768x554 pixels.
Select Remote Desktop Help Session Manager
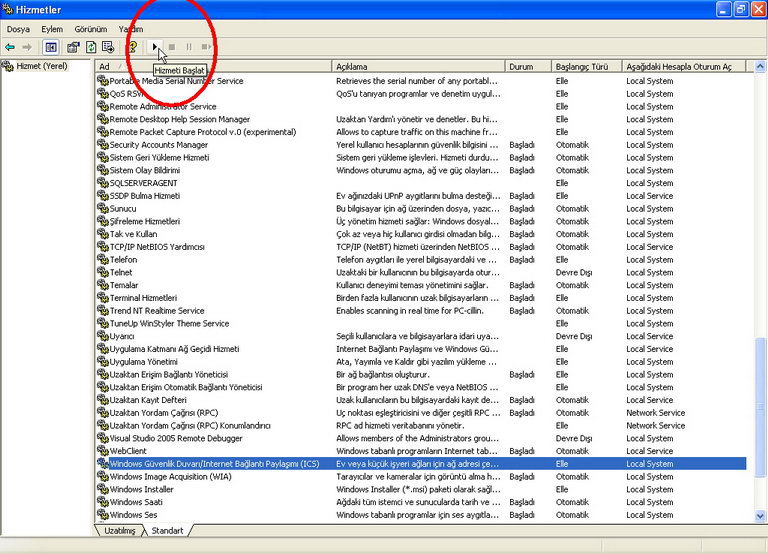[x=421, y=119]
